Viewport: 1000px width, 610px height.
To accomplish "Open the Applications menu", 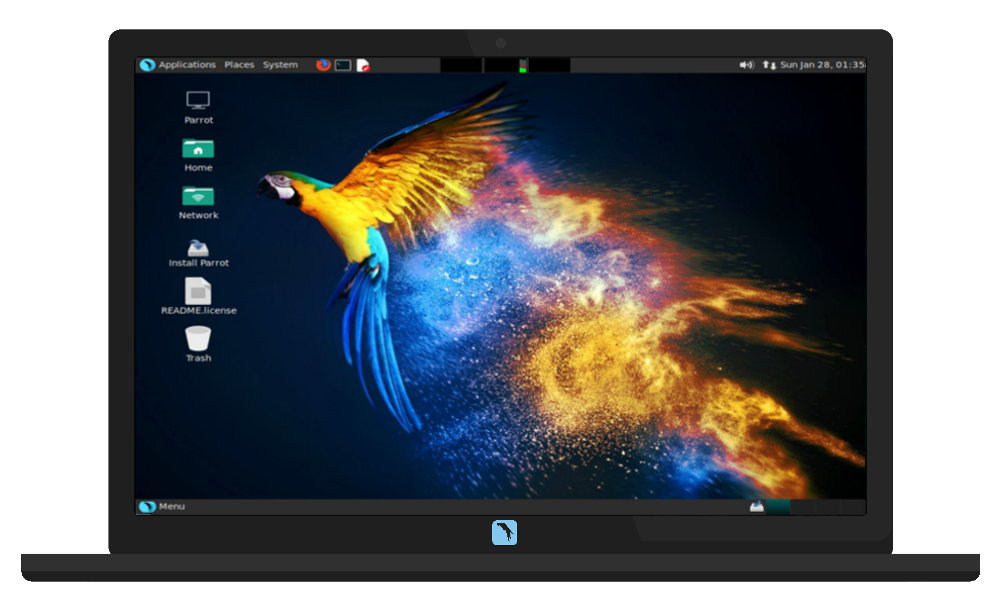I will [187, 65].
